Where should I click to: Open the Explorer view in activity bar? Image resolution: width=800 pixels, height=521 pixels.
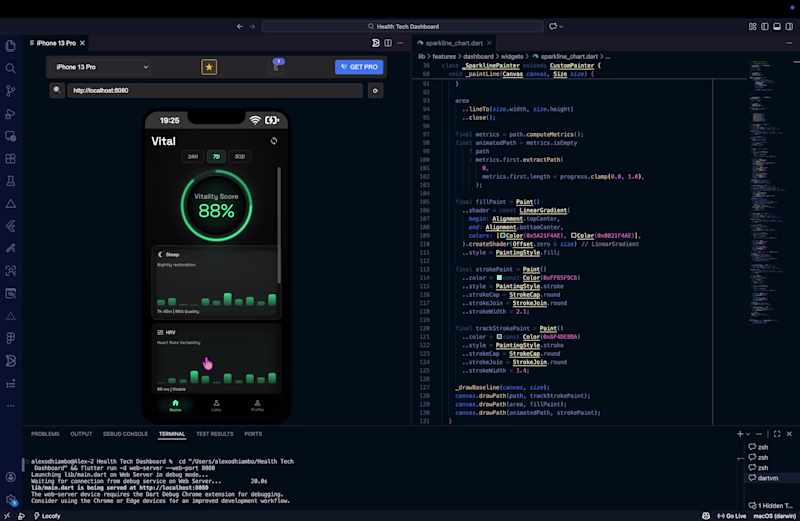[x=11, y=45]
